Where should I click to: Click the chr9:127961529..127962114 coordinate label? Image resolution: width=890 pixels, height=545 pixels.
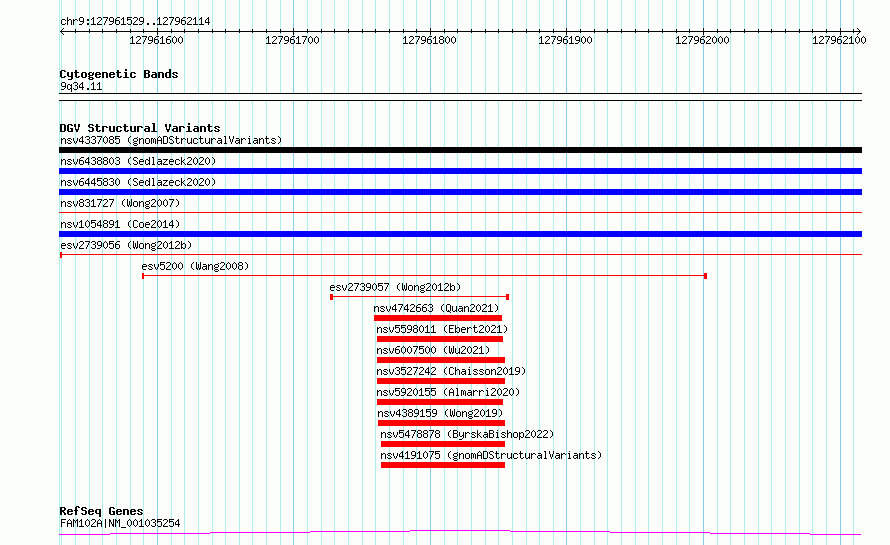pyautogui.click(x=135, y=22)
